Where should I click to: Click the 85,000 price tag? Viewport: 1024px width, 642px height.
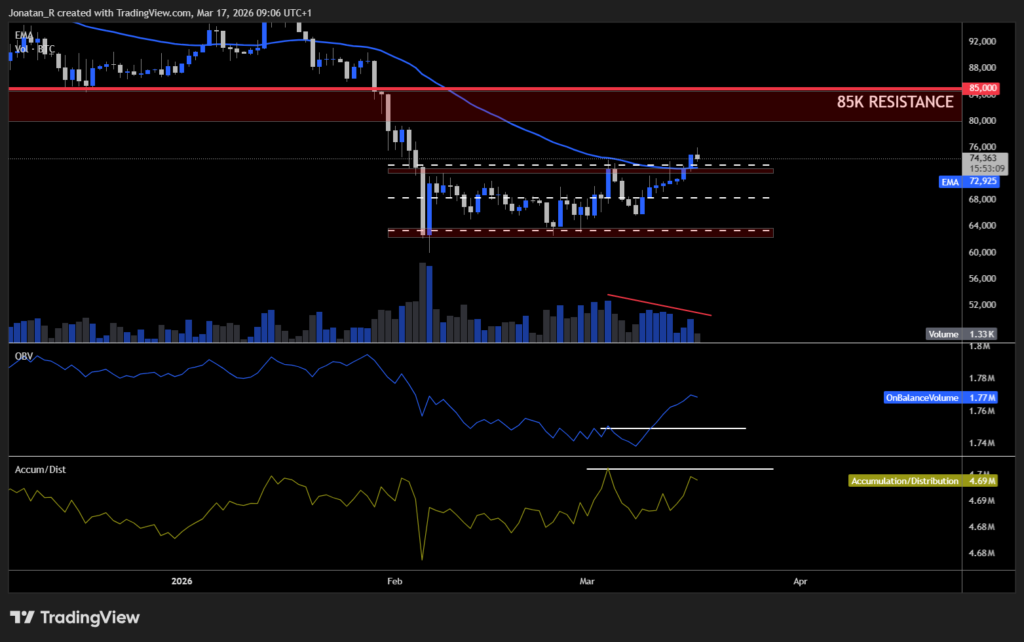click(x=981, y=88)
